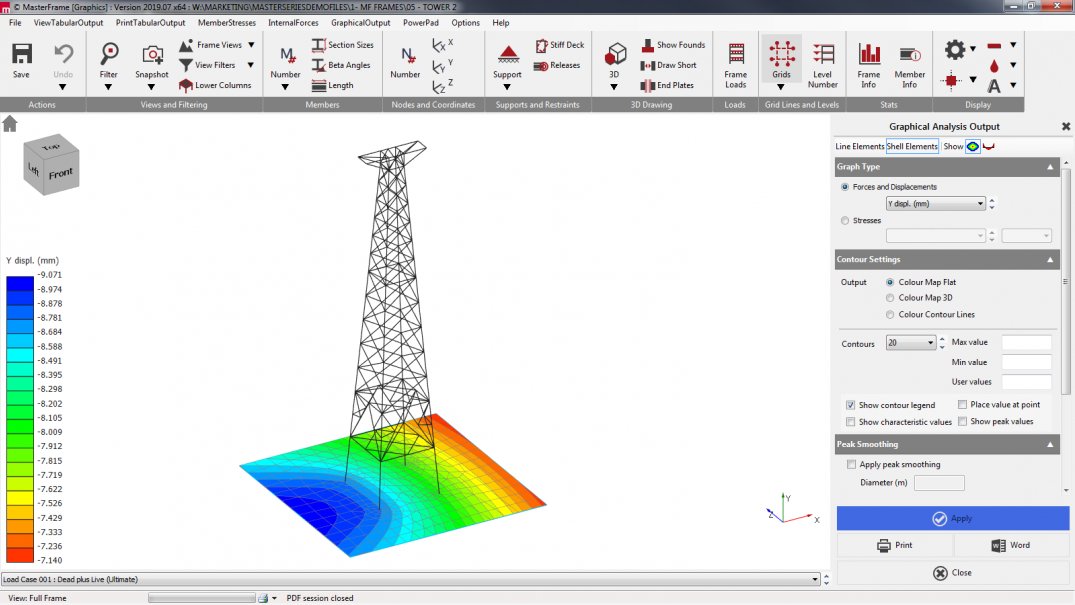The image size is (1075, 605).
Task: Show X coordinates
Action: pyautogui.click(x=442, y=45)
